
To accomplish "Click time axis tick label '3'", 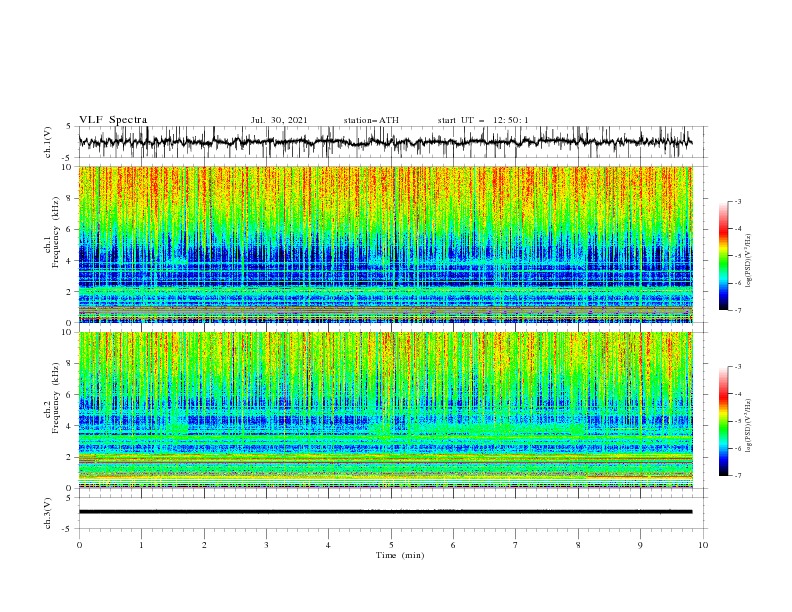I will pyautogui.click(x=266, y=545).
